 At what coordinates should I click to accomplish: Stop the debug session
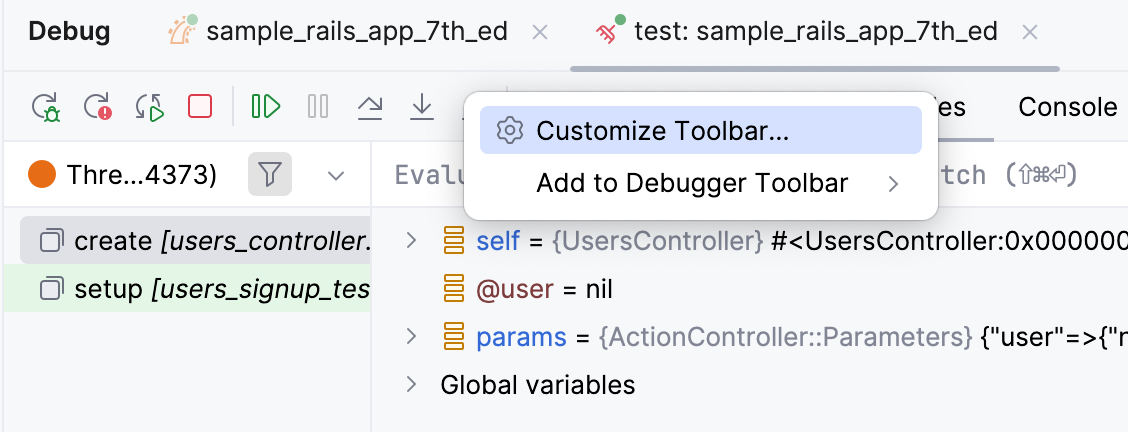point(200,106)
